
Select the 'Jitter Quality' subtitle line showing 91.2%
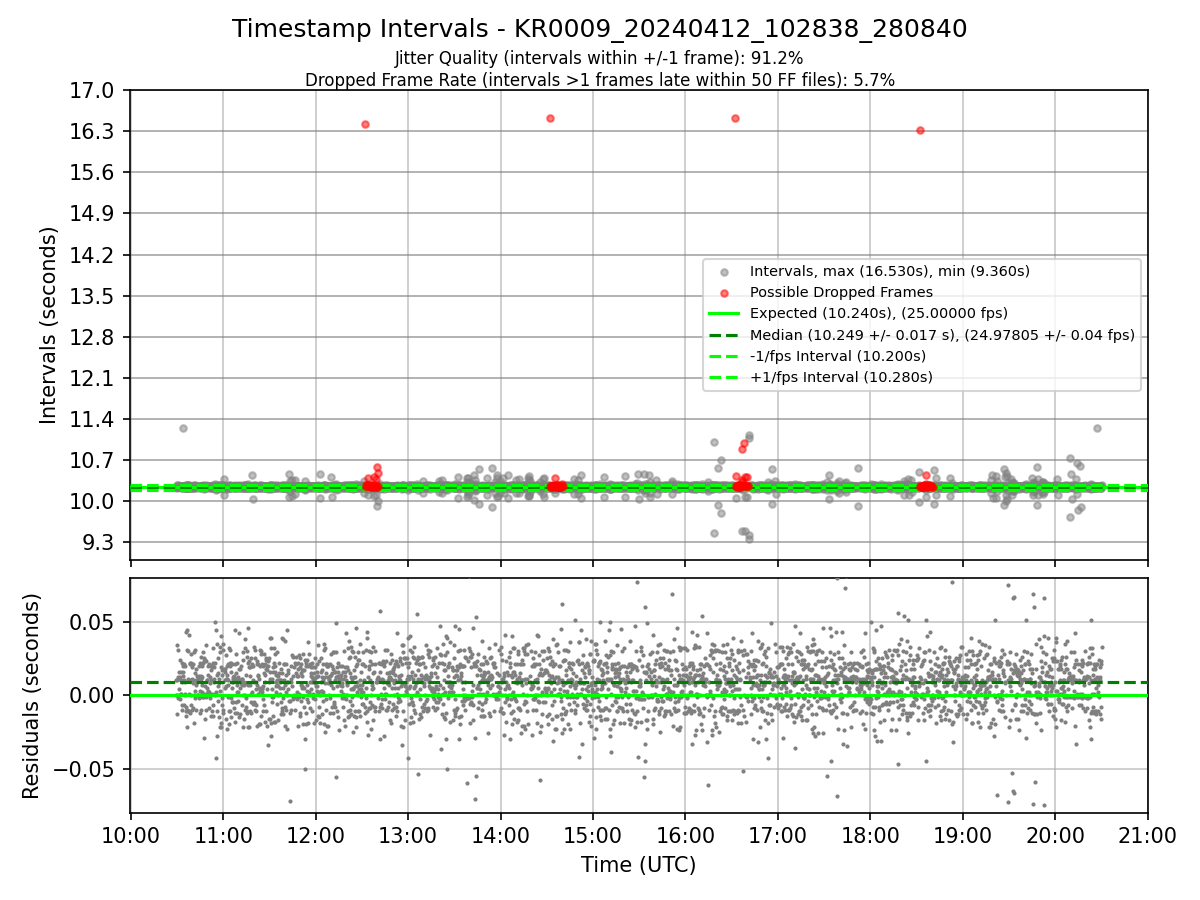click(599, 58)
